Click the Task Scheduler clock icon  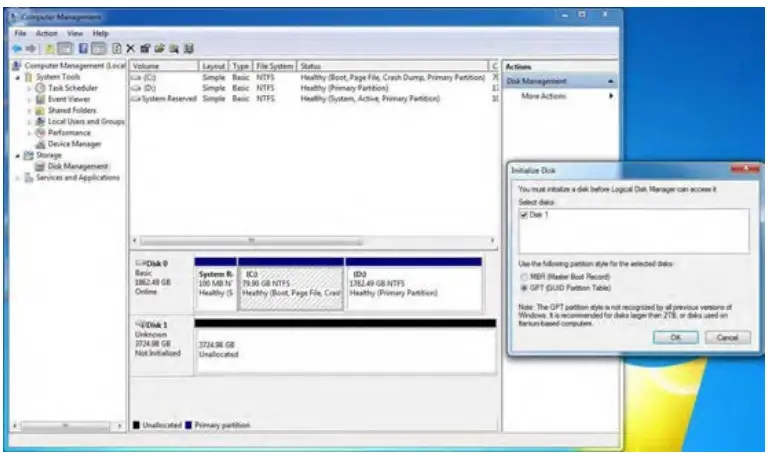(41, 88)
